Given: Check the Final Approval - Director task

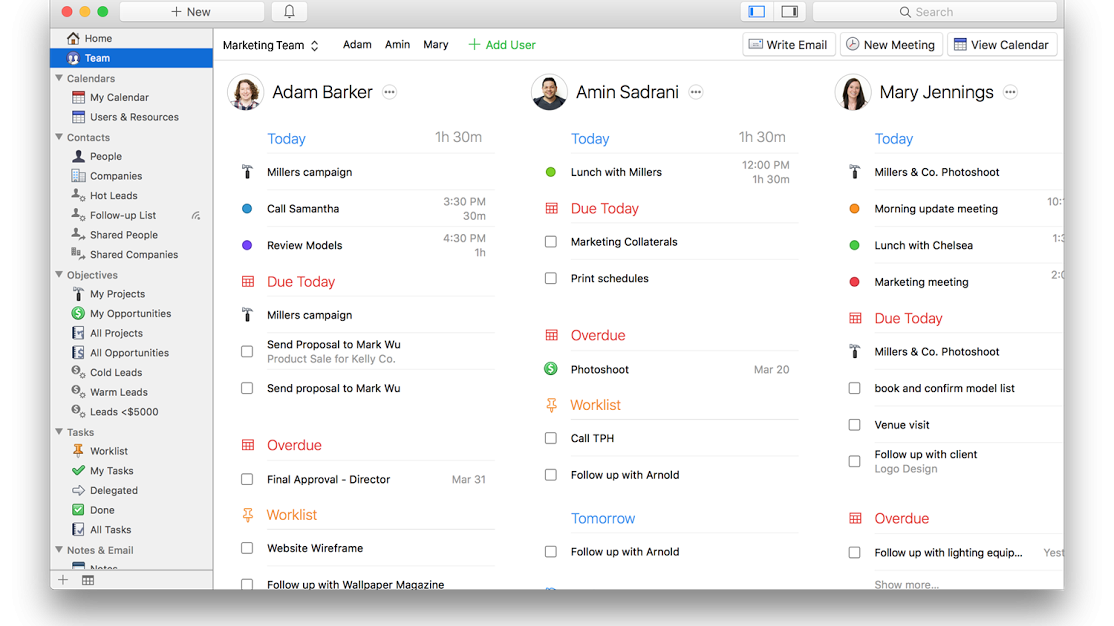Looking at the screenshot, I should click(x=247, y=480).
